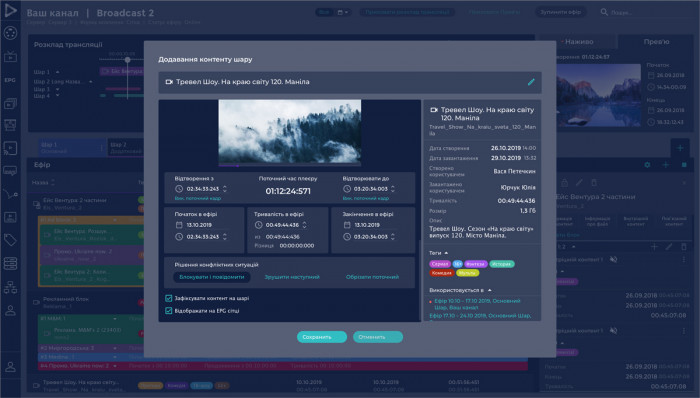Select the Блокувати і повідомити option

(x=212, y=277)
